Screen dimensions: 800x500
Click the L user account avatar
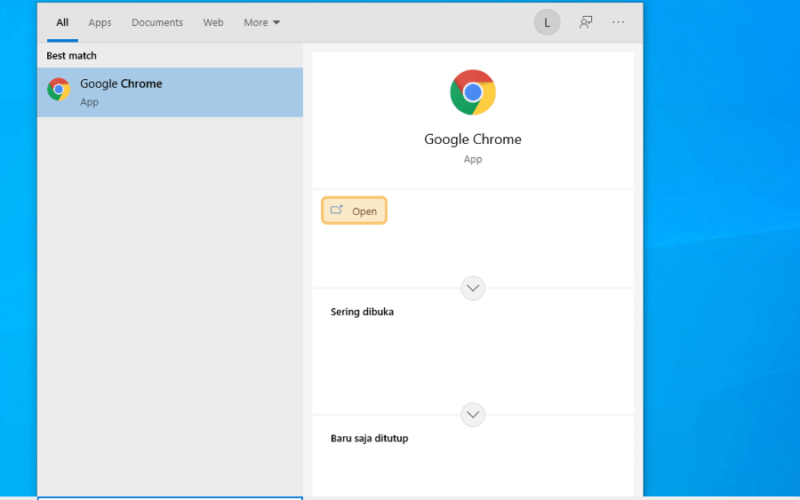(547, 22)
